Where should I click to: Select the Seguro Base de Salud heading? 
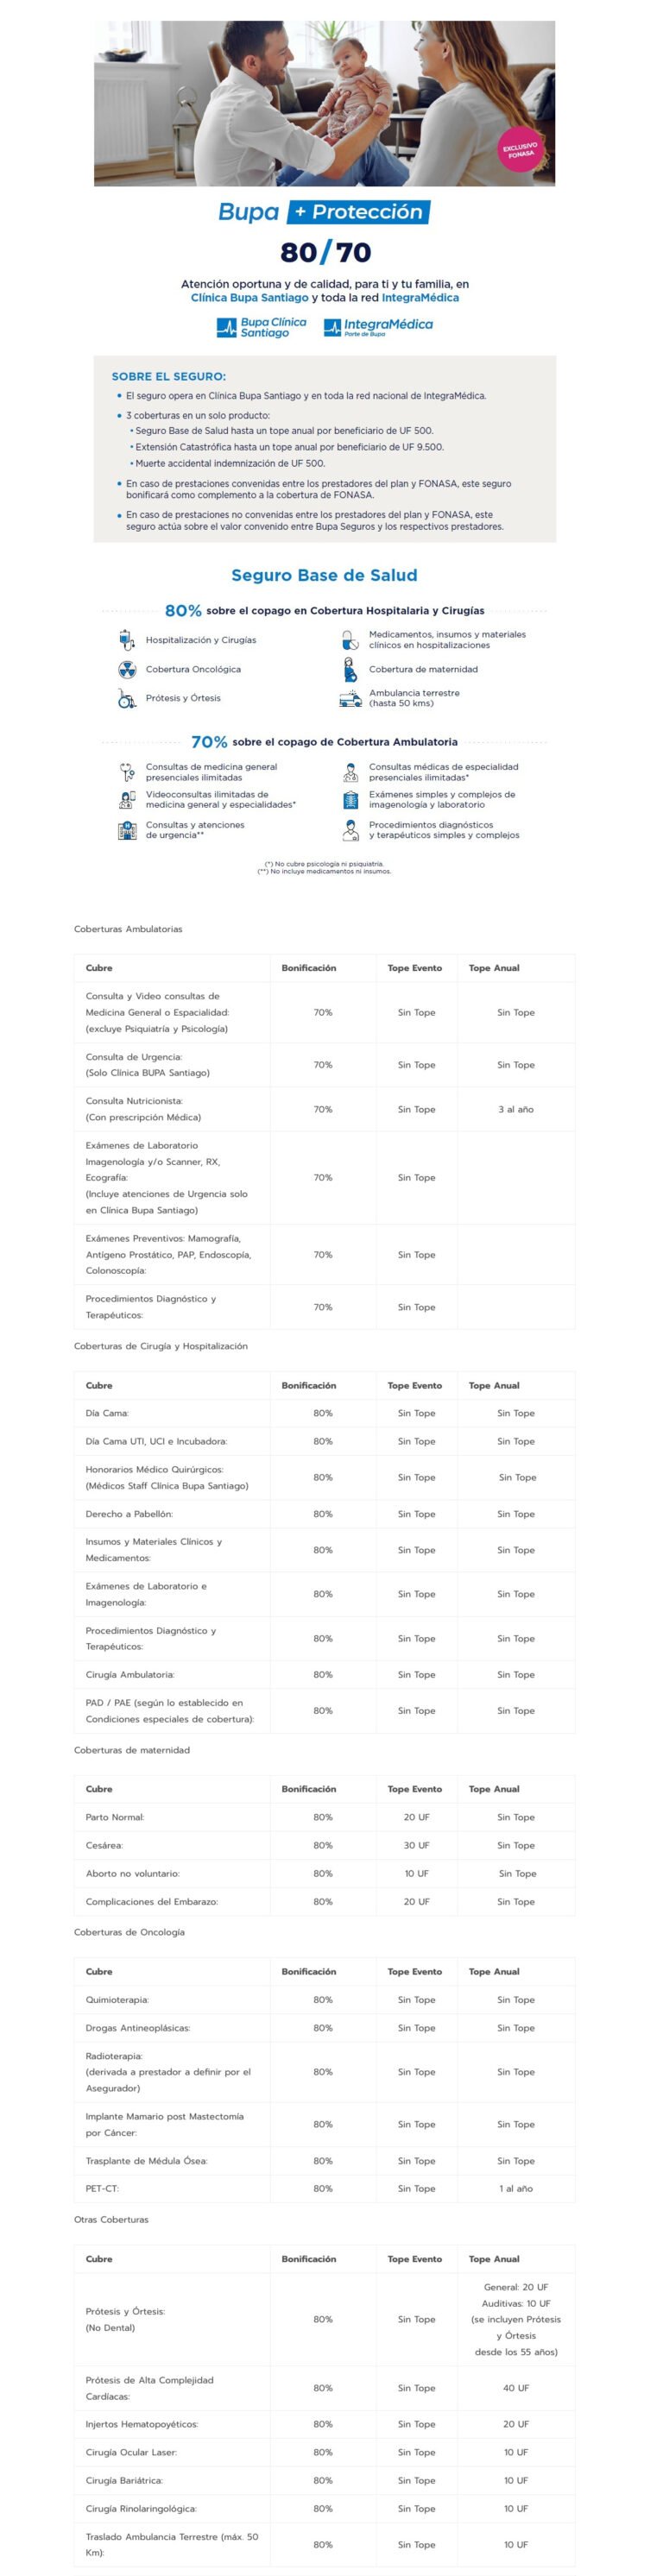324,575
